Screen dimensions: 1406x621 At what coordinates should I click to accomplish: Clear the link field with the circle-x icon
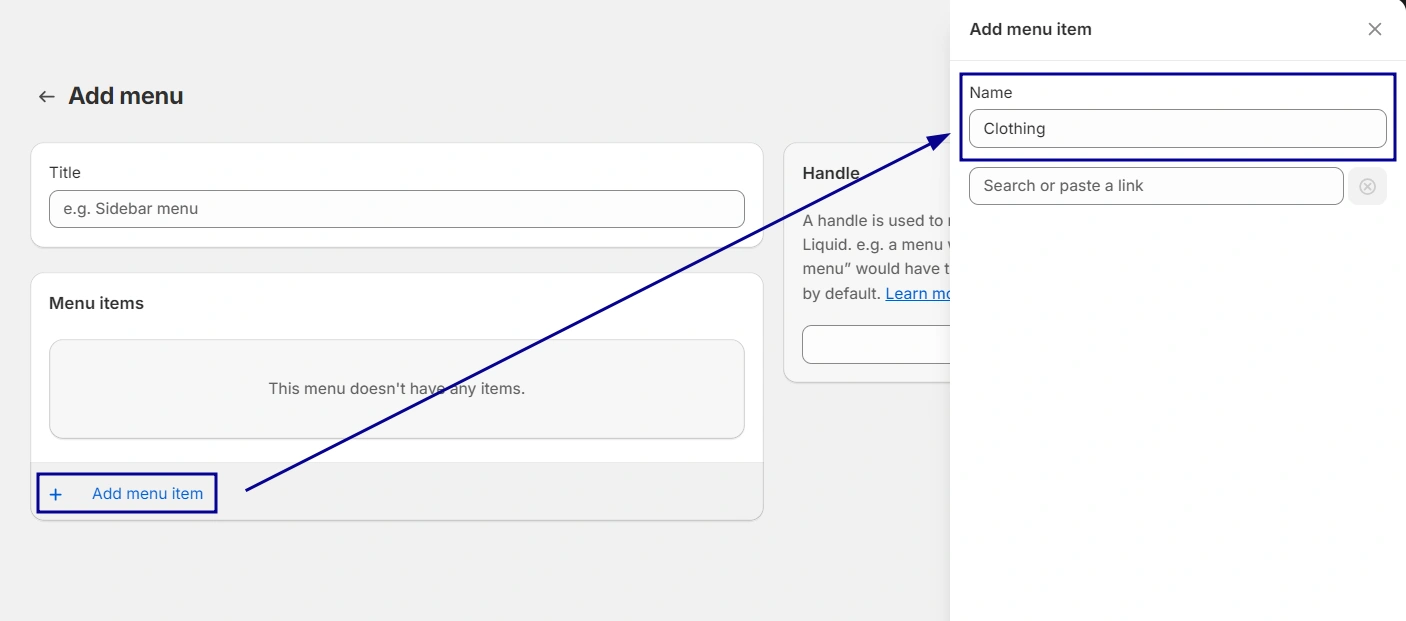[x=1367, y=186]
